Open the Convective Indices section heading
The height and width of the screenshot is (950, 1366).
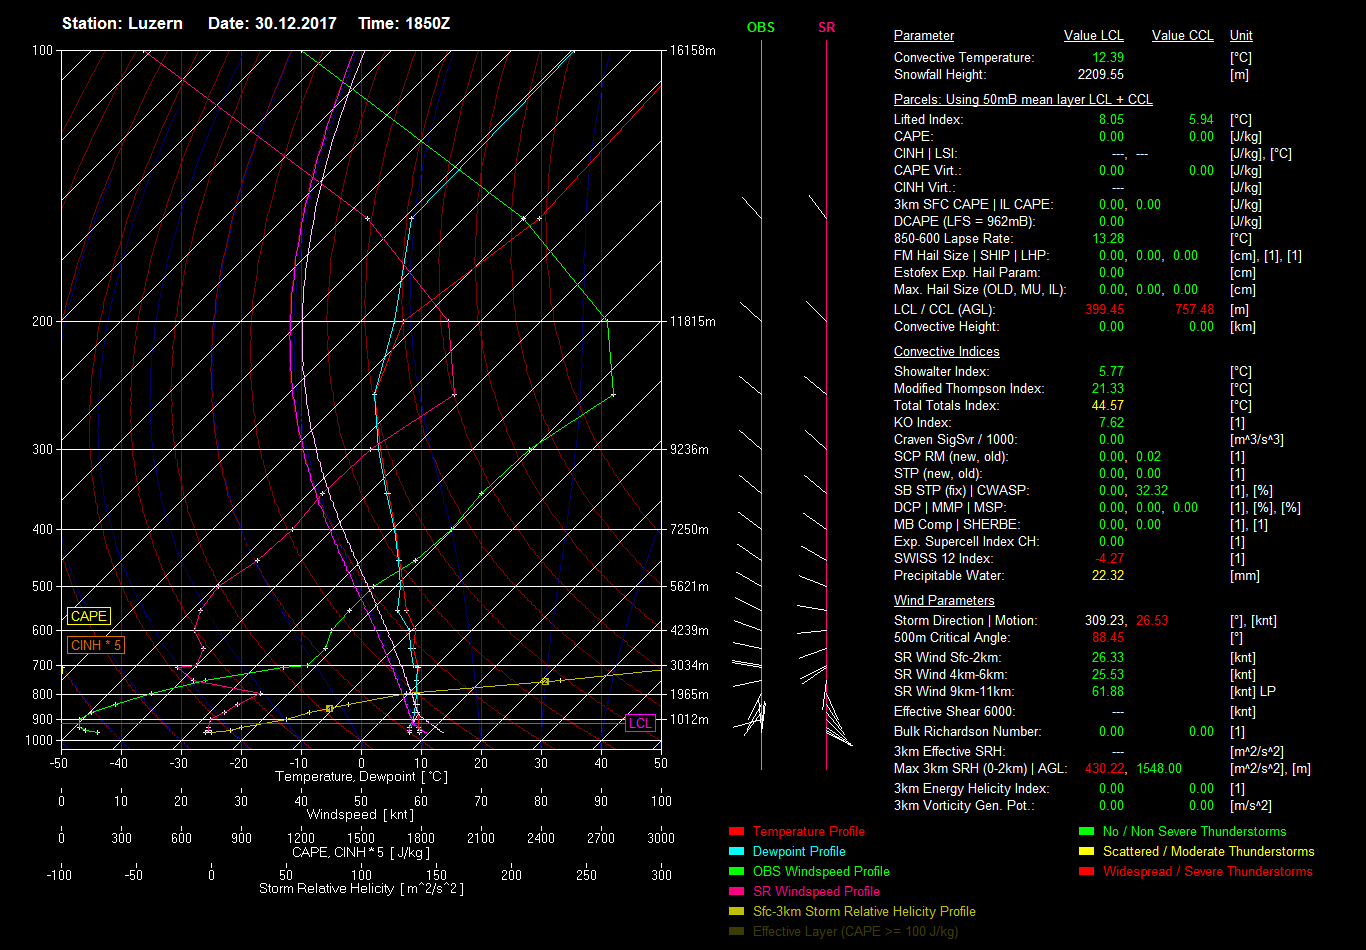click(x=946, y=352)
